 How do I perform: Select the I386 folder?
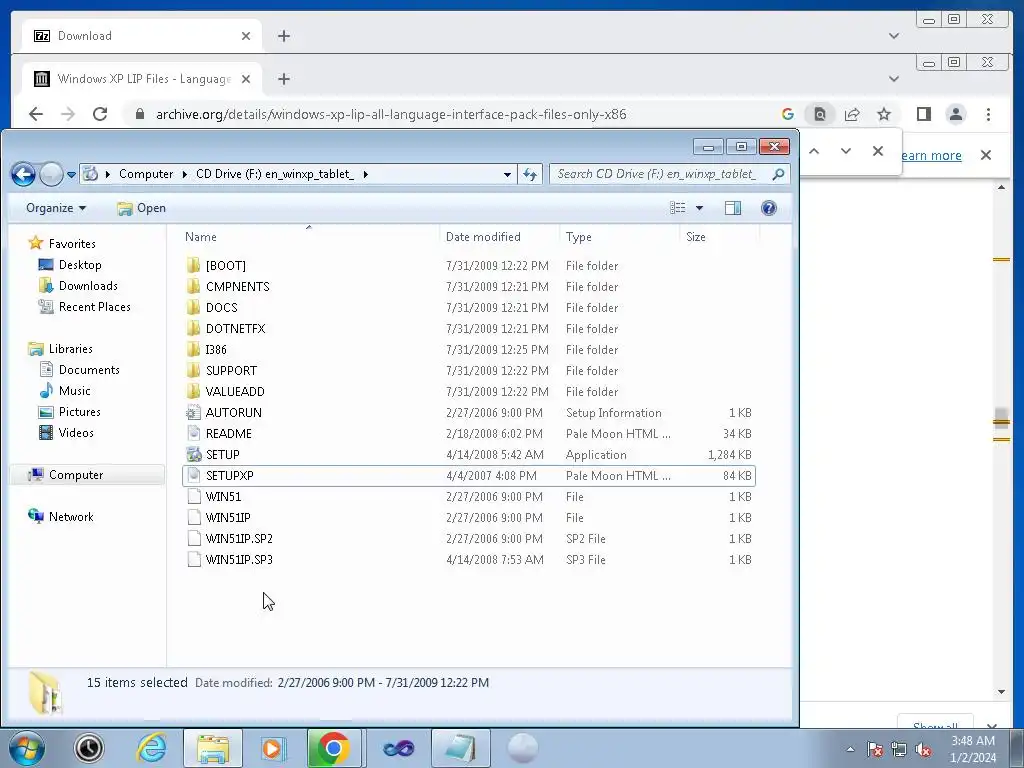point(468,349)
